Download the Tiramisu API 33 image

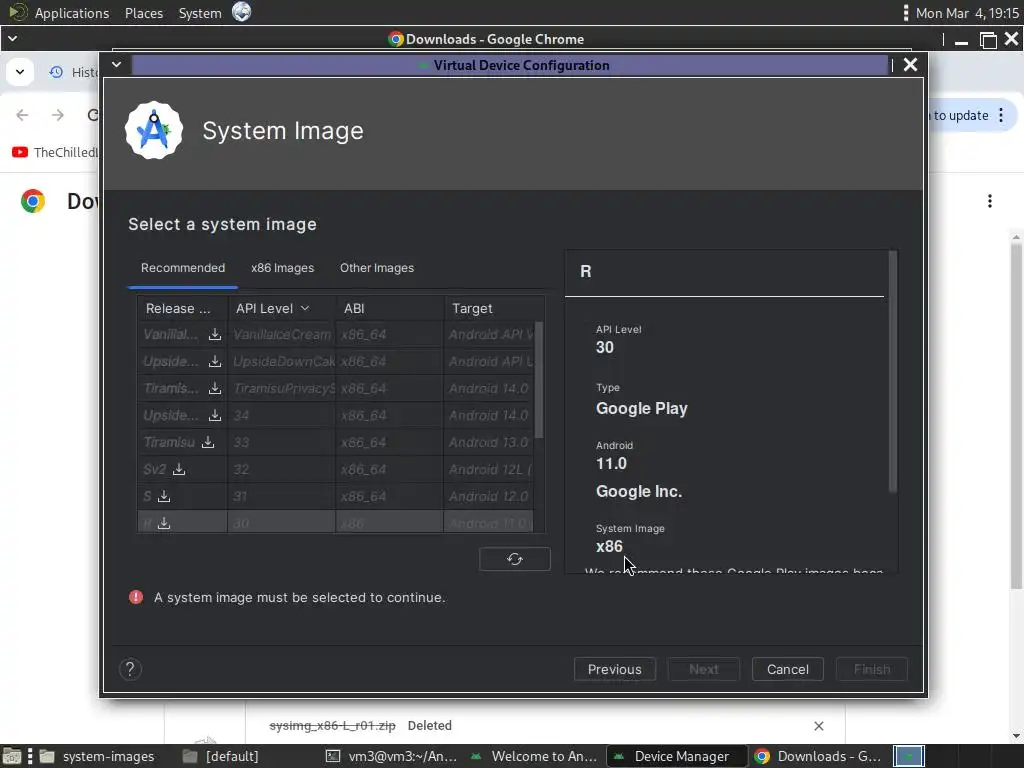pos(208,442)
